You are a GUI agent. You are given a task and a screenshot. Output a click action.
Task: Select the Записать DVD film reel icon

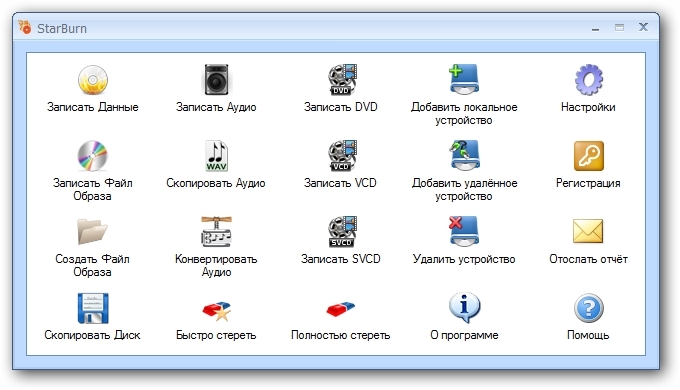tap(342, 80)
